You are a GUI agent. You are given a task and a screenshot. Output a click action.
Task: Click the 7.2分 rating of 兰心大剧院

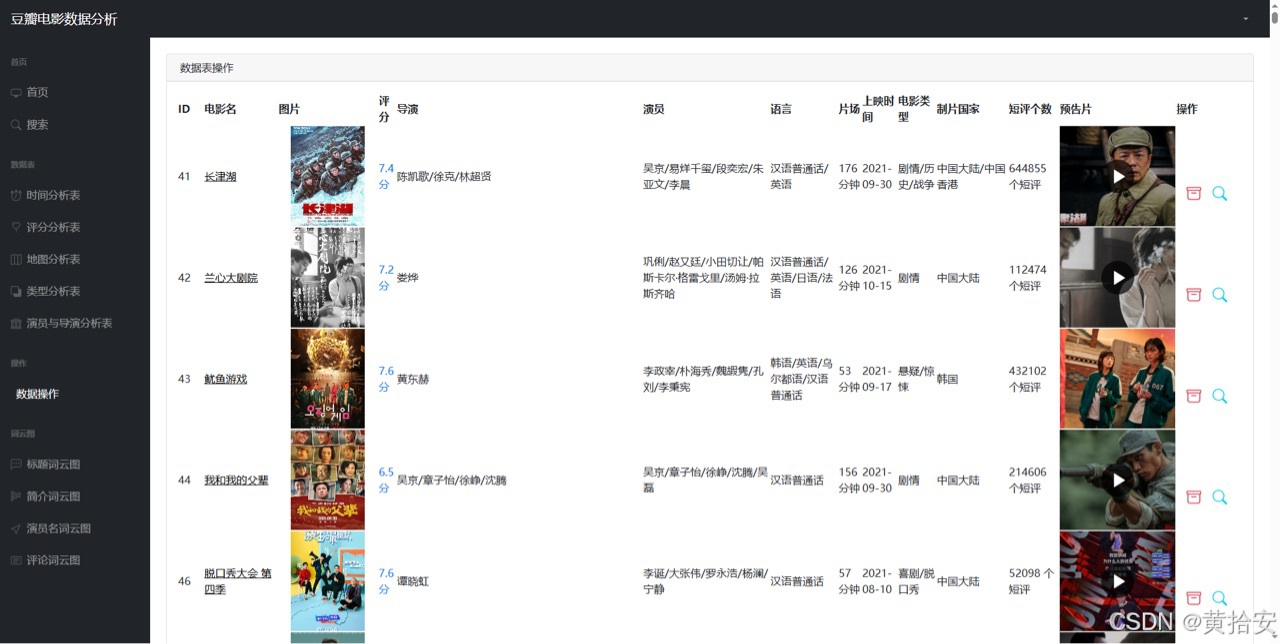point(386,278)
